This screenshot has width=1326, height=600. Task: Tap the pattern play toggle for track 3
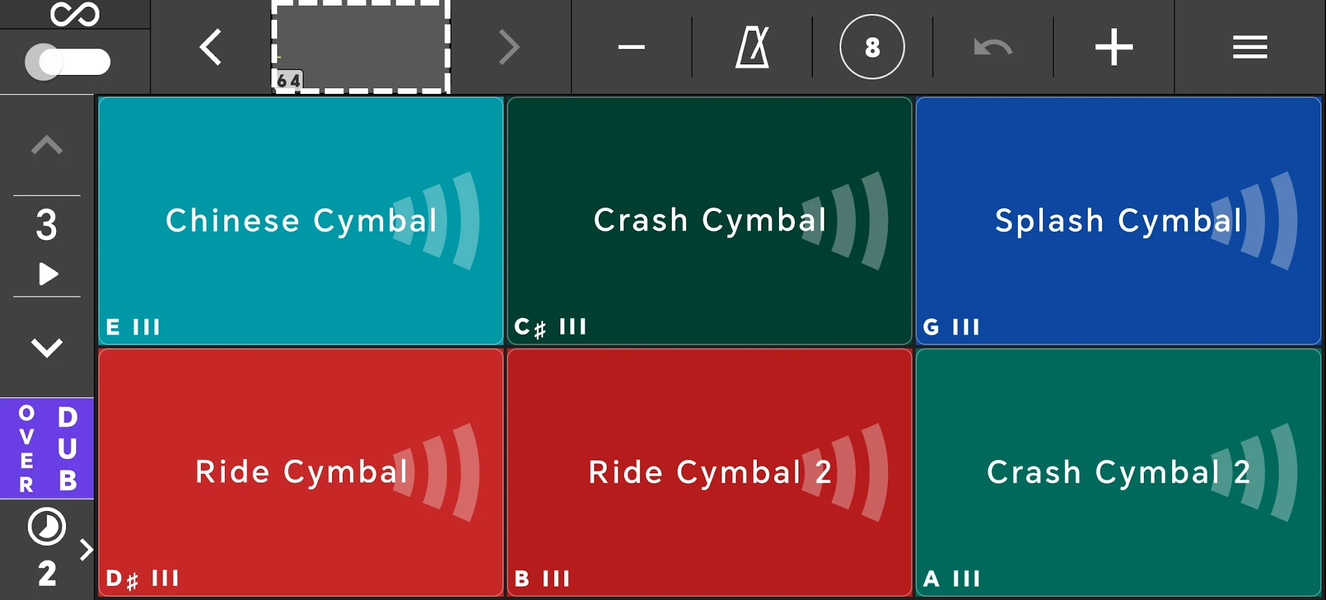[x=46, y=275]
